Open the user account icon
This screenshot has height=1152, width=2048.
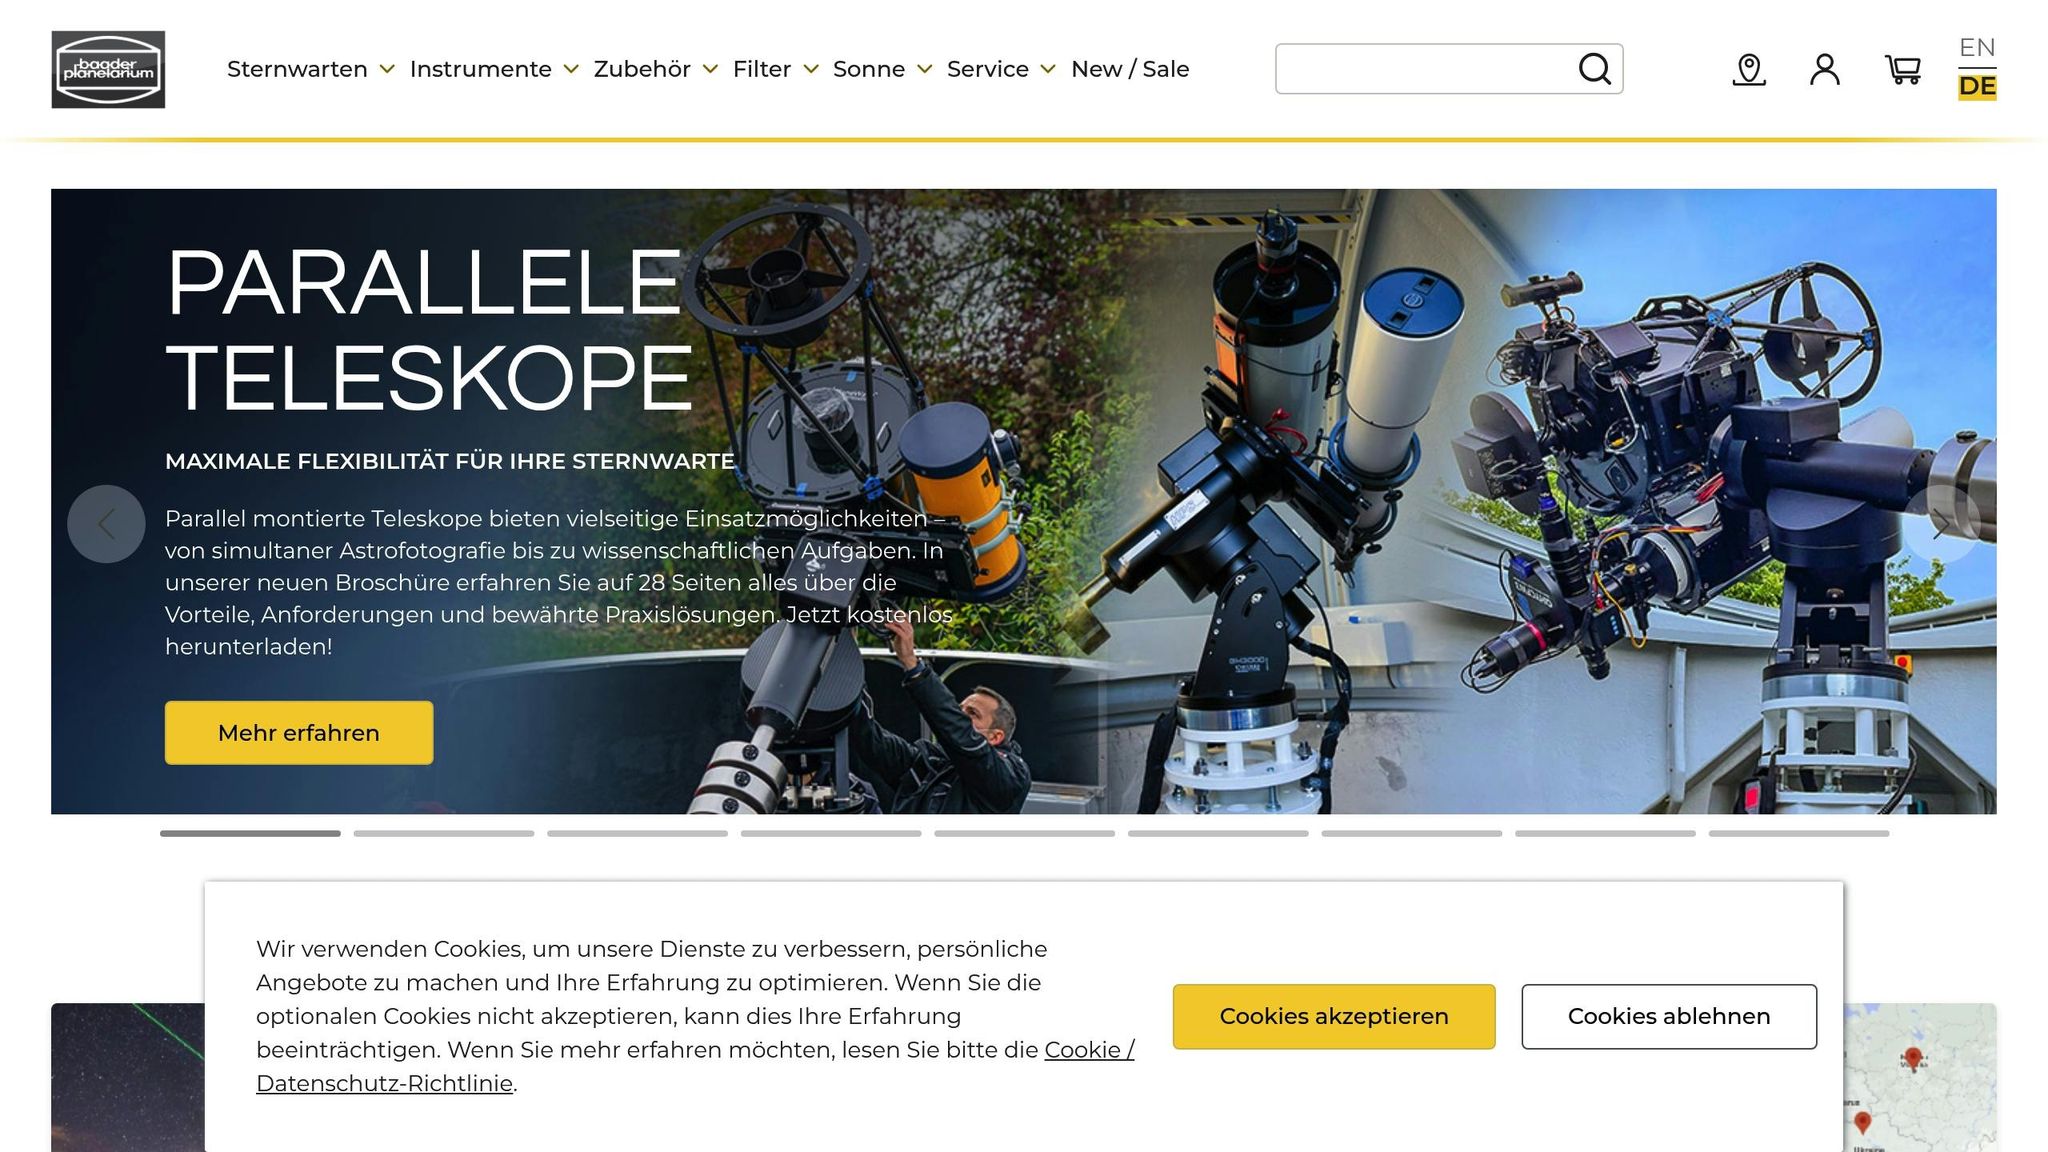point(1825,69)
